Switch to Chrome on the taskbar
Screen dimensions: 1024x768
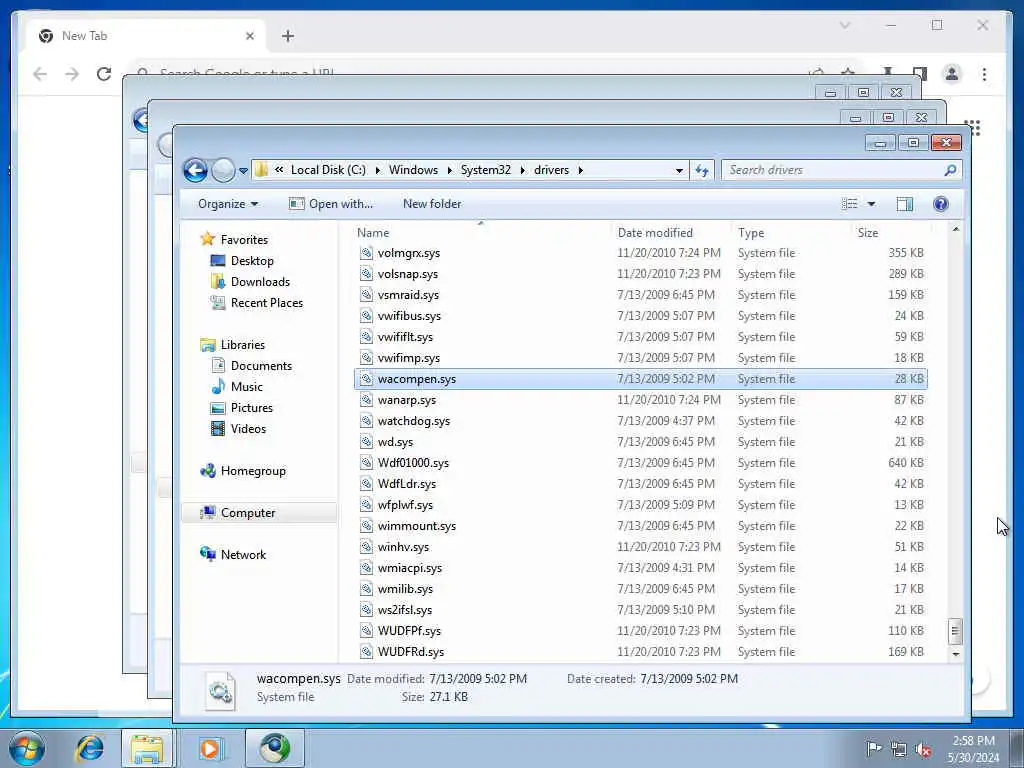274,748
